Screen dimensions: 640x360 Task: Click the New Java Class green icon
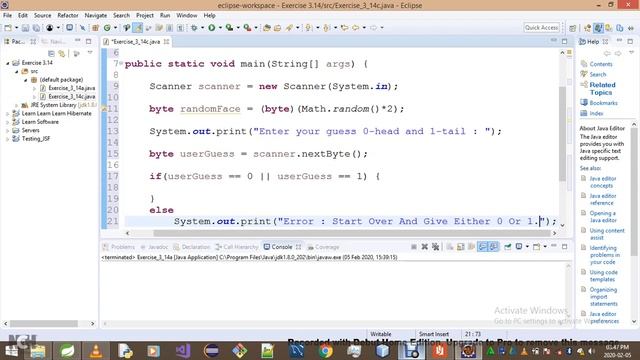107,28
